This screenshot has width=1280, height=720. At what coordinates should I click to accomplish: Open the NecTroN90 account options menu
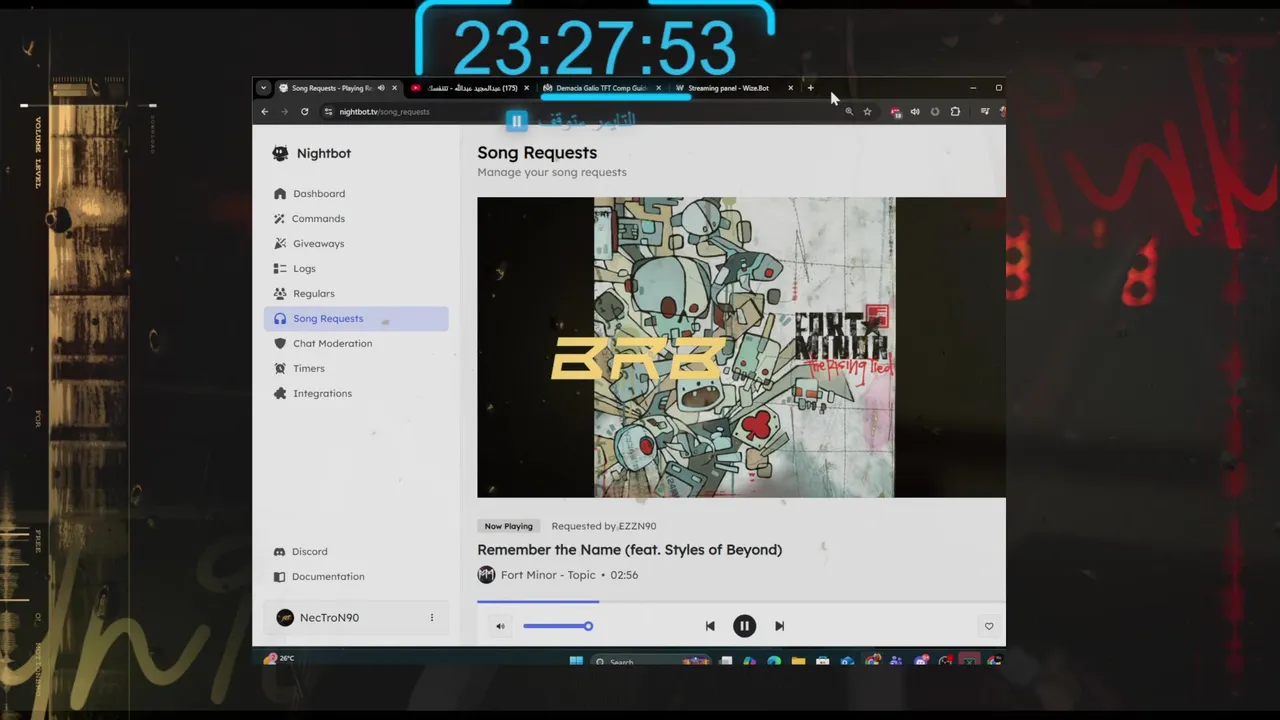[x=432, y=617]
